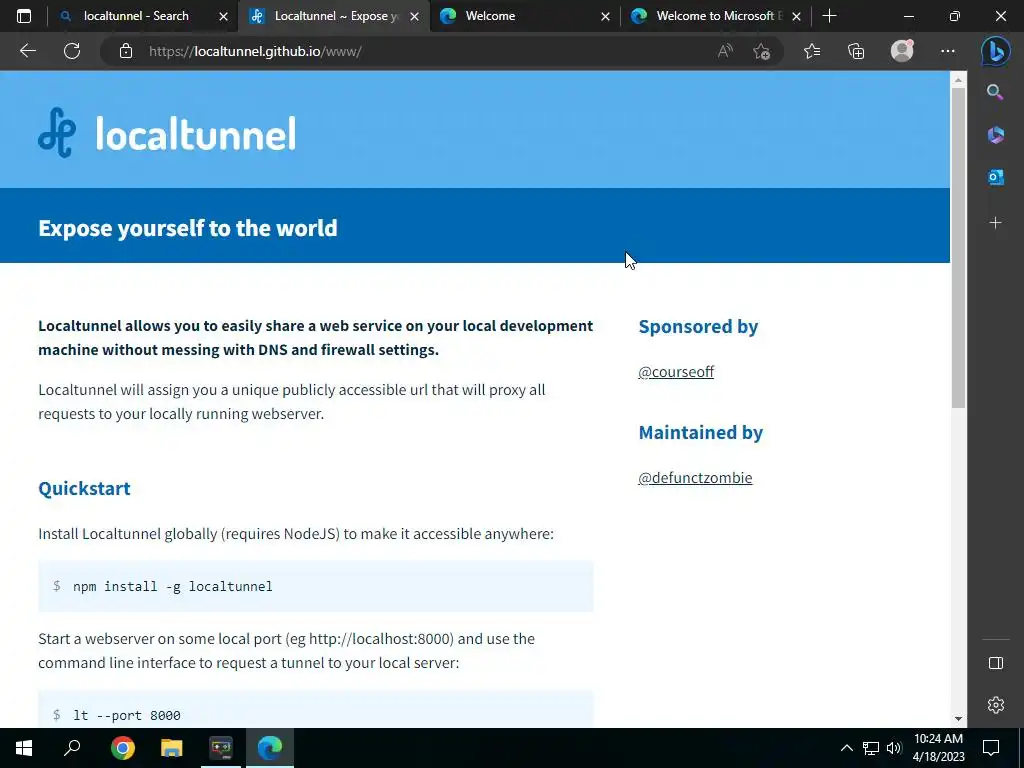1024x768 pixels.
Task: Close the Welcome tab
Action: click(605, 16)
